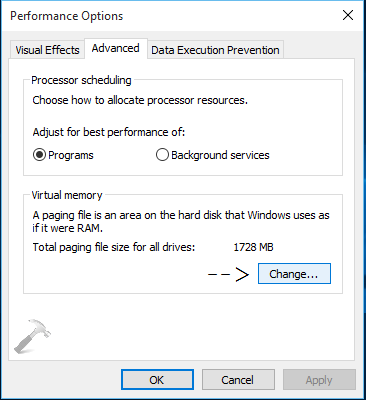Image resolution: width=366 pixels, height=400 pixels.
Task: Click the 1728 MB paging file value
Action: [x=253, y=247]
